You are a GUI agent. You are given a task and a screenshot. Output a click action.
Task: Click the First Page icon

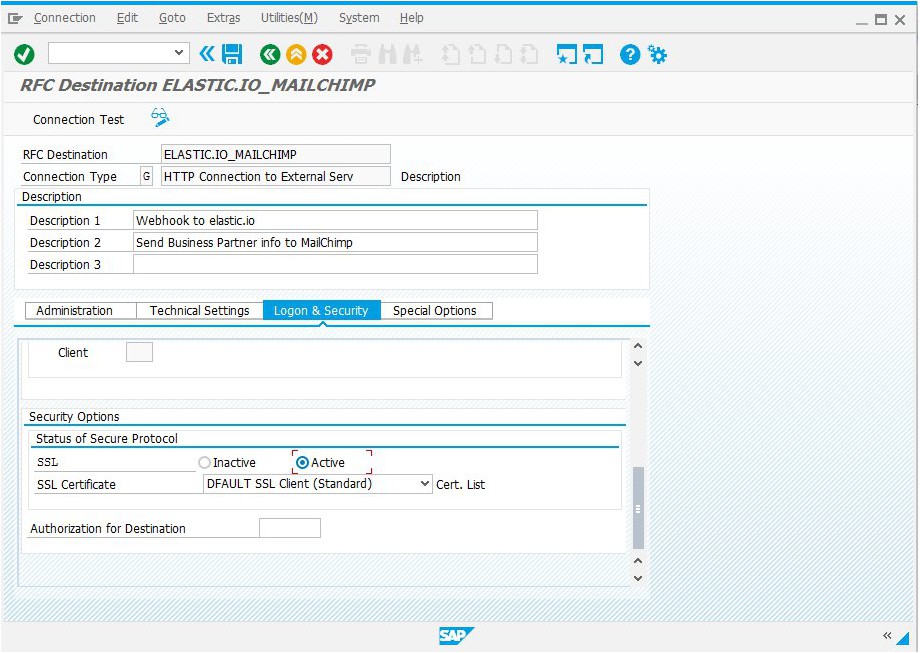pyautogui.click(x=451, y=55)
